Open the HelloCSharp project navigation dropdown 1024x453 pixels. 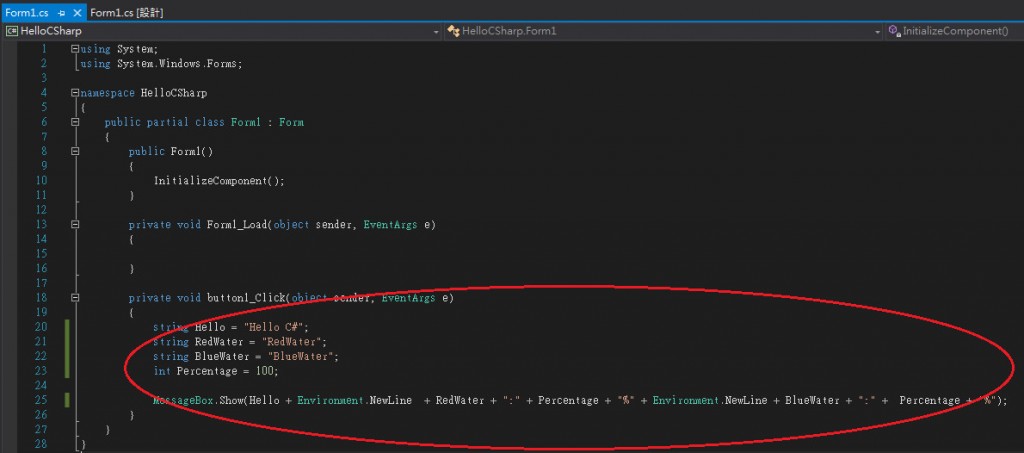pyautogui.click(x=436, y=31)
